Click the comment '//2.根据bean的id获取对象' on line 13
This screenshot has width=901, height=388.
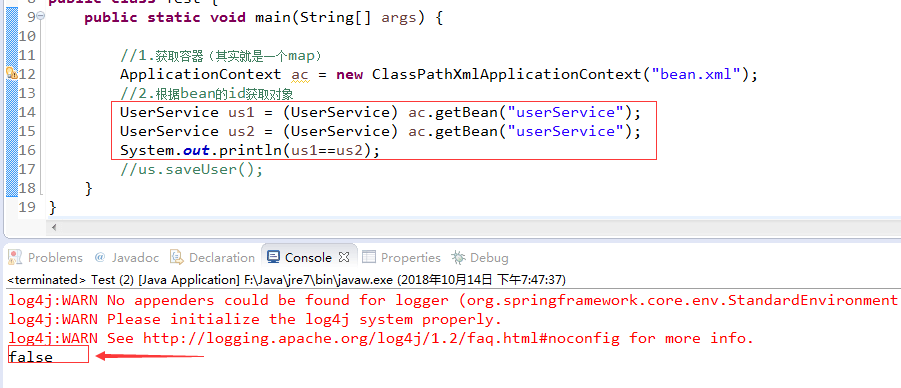click(207, 93)
